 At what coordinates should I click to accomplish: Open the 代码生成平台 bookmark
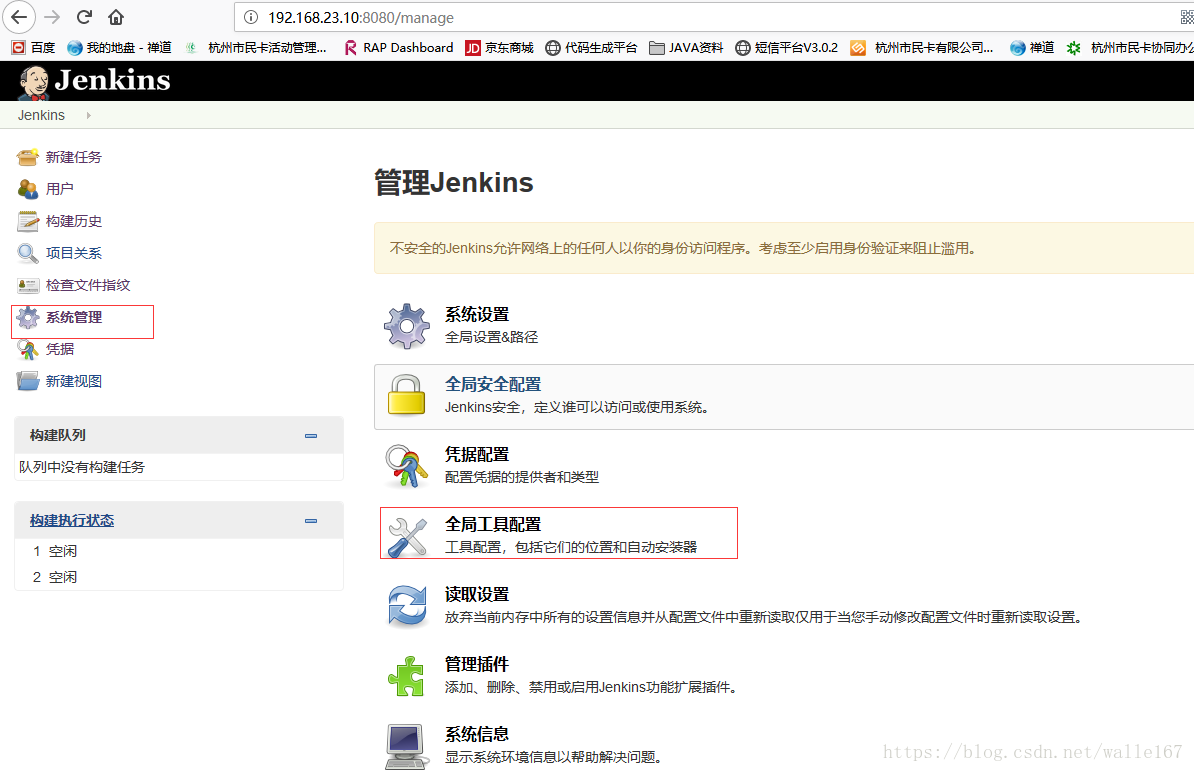pos(592,48)
